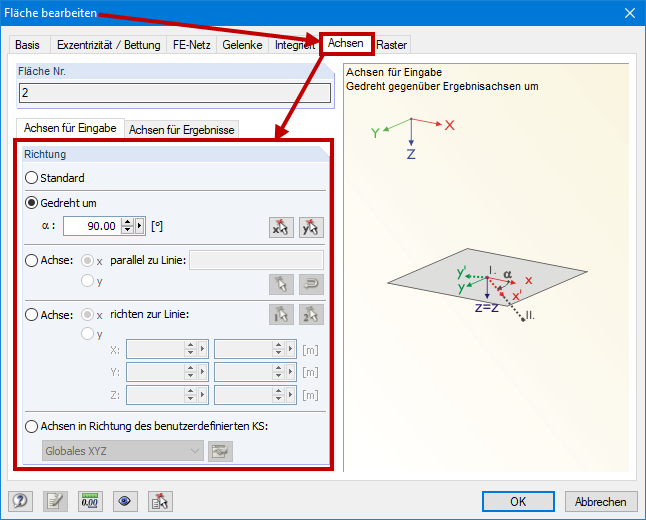Open Y second point value arrow menu
Image resolution: width=646 pixels, height=520 pixels.
(291, 372)
